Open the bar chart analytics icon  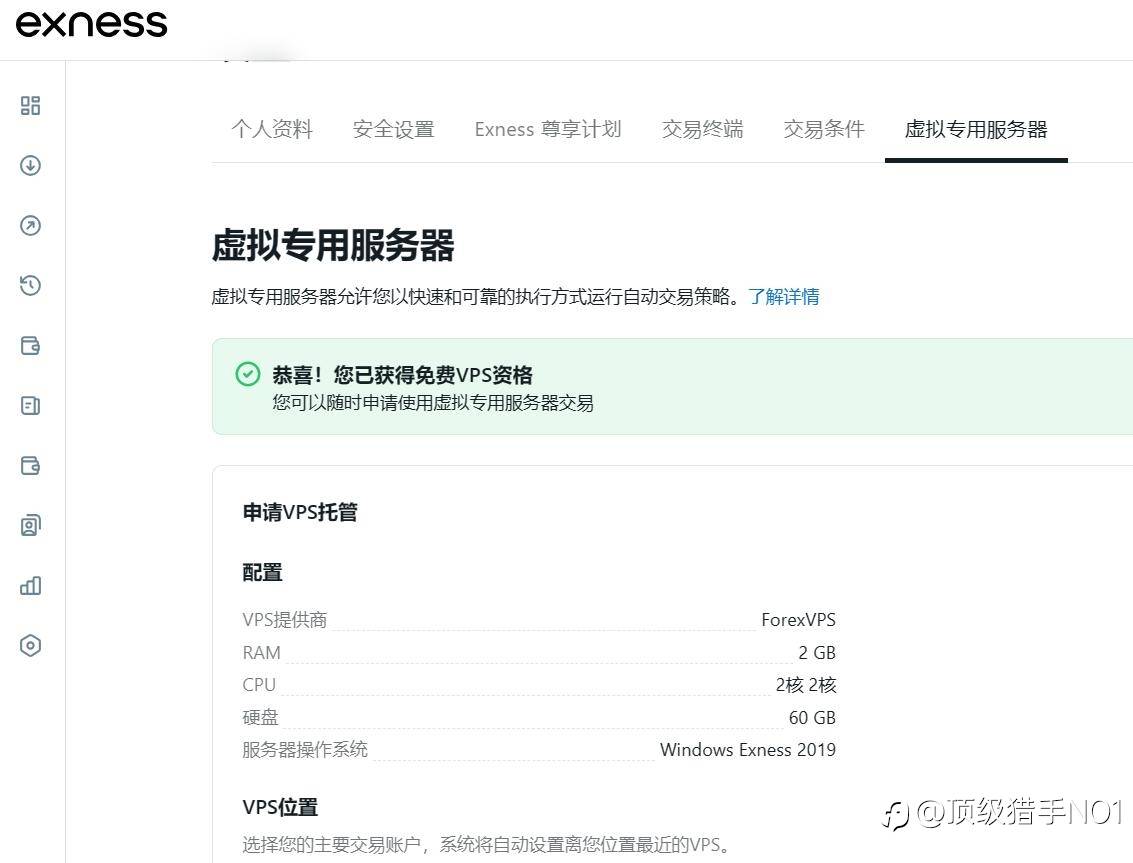[x=30, y=586]
